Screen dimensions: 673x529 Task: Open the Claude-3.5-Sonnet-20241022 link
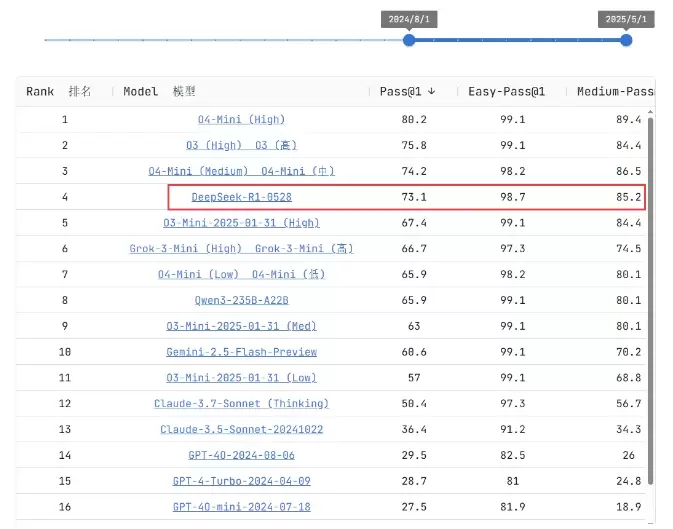pyautogui.click(x=241, y=430)
